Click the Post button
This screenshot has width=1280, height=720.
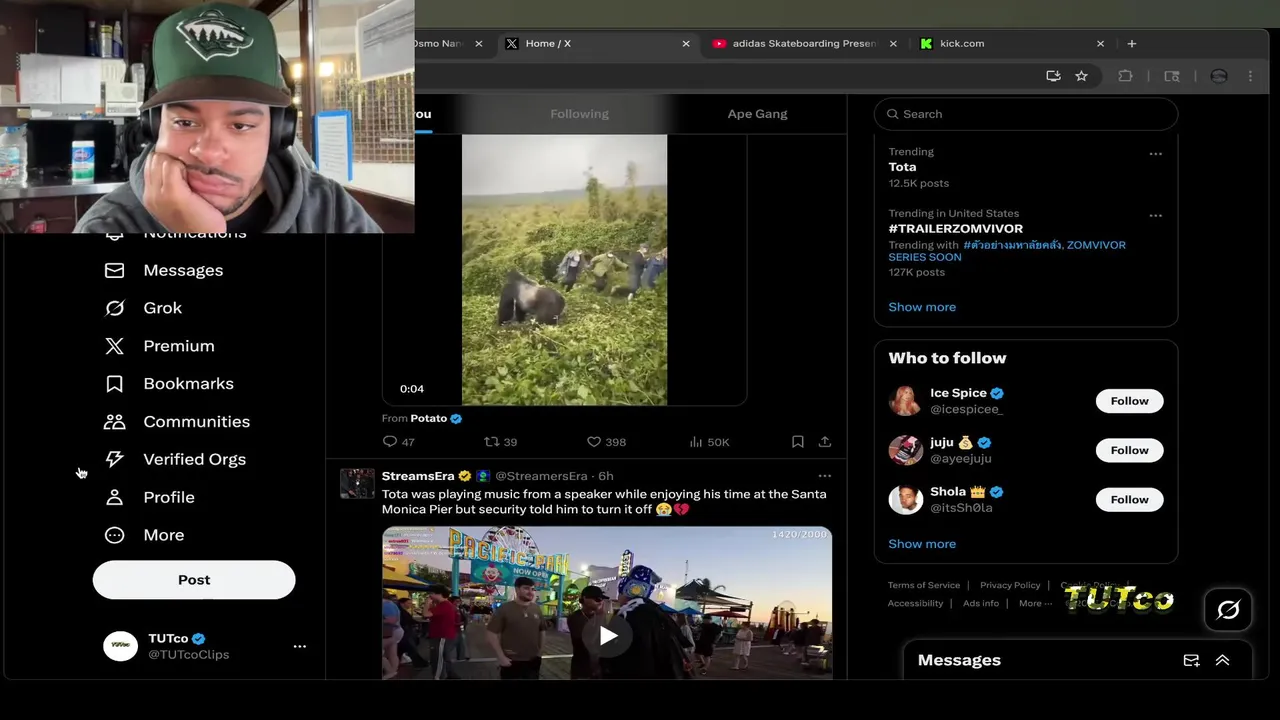click(194, 580)
